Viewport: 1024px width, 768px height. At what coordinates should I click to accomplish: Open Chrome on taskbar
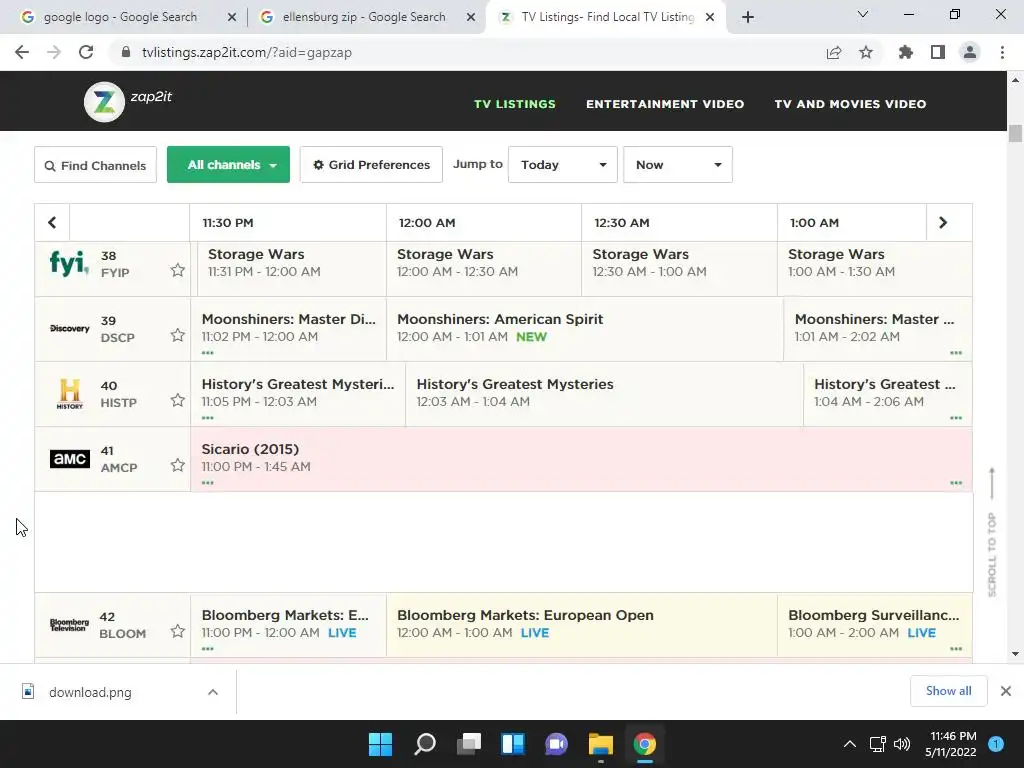[x=645, y=744]
